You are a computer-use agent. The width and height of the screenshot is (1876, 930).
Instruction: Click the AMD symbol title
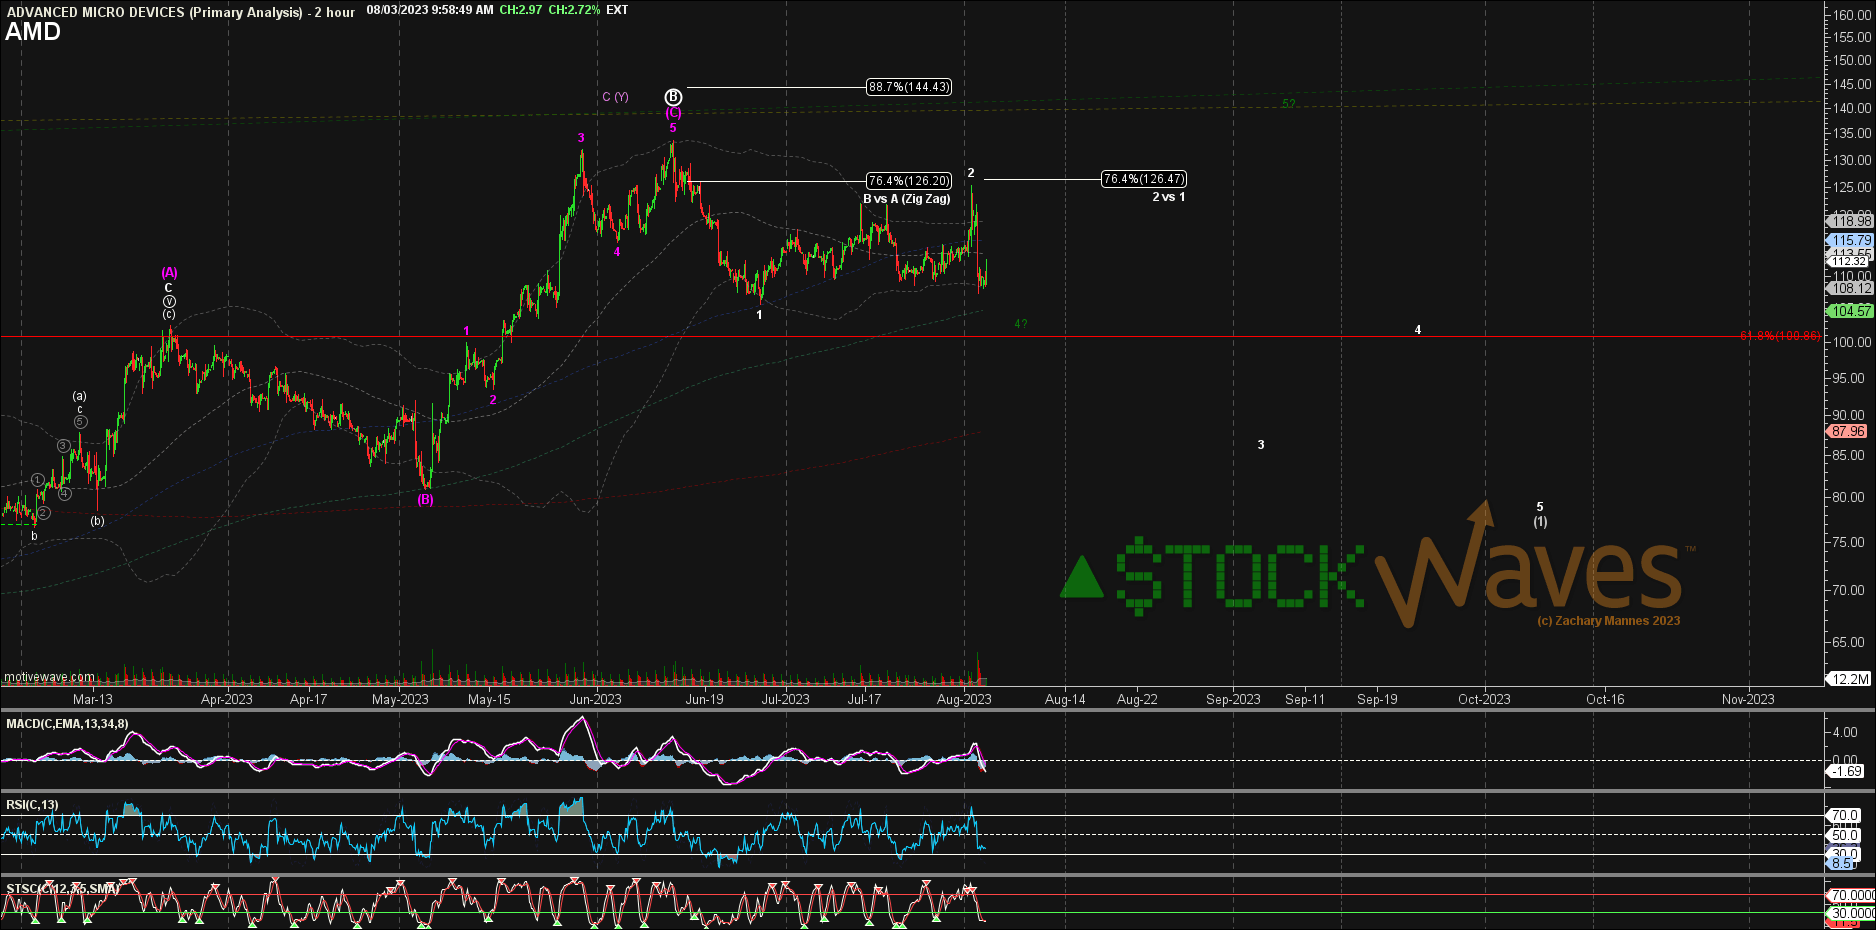[31, 32]
